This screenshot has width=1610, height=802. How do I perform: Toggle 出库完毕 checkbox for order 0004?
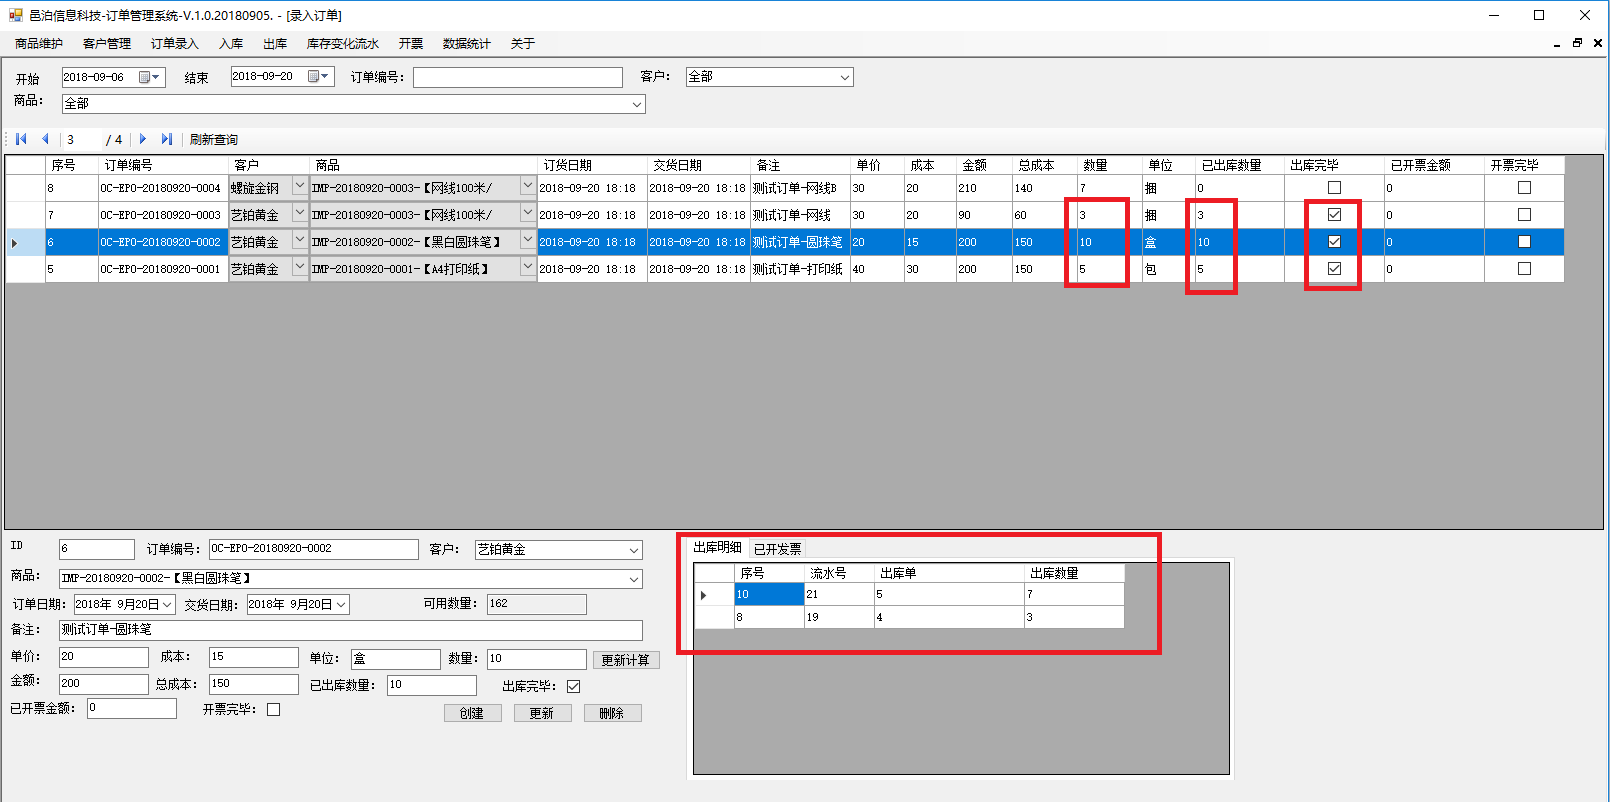coord(1334,188)
